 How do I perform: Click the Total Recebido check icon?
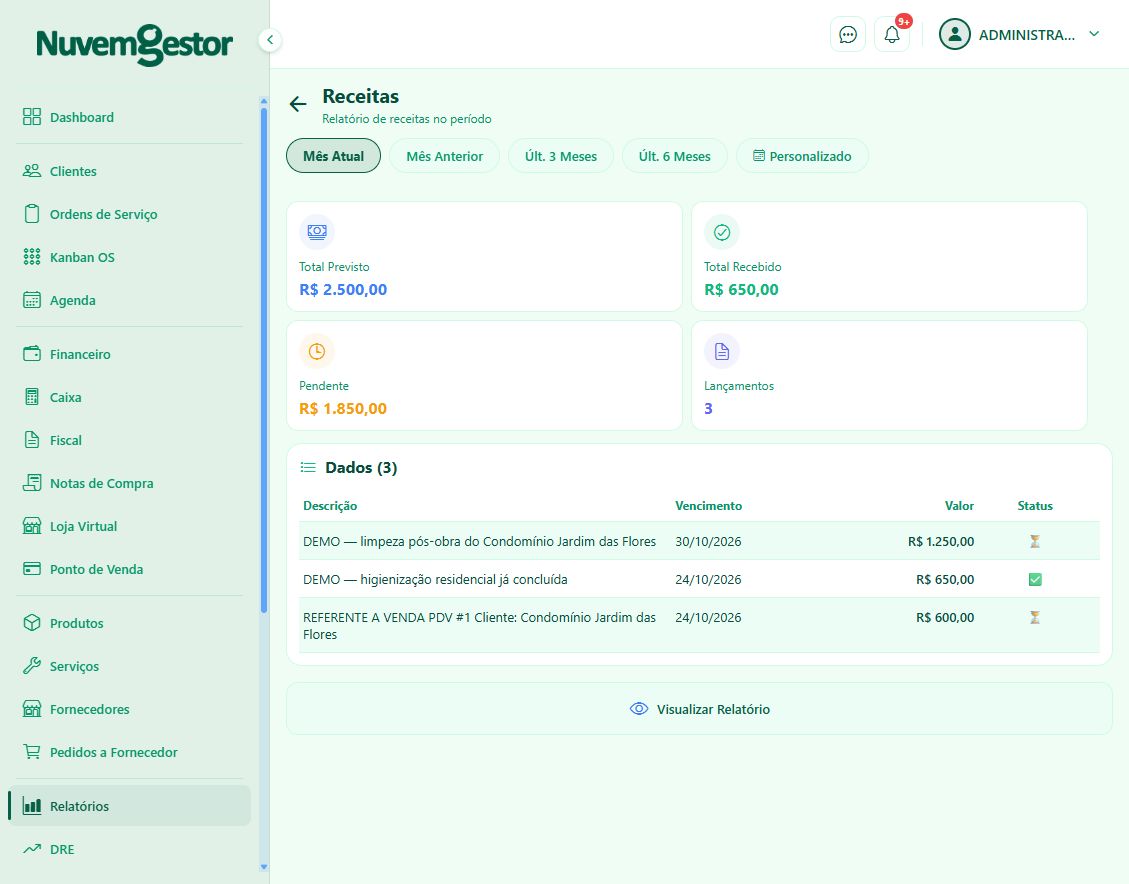(x=721, y=232)
